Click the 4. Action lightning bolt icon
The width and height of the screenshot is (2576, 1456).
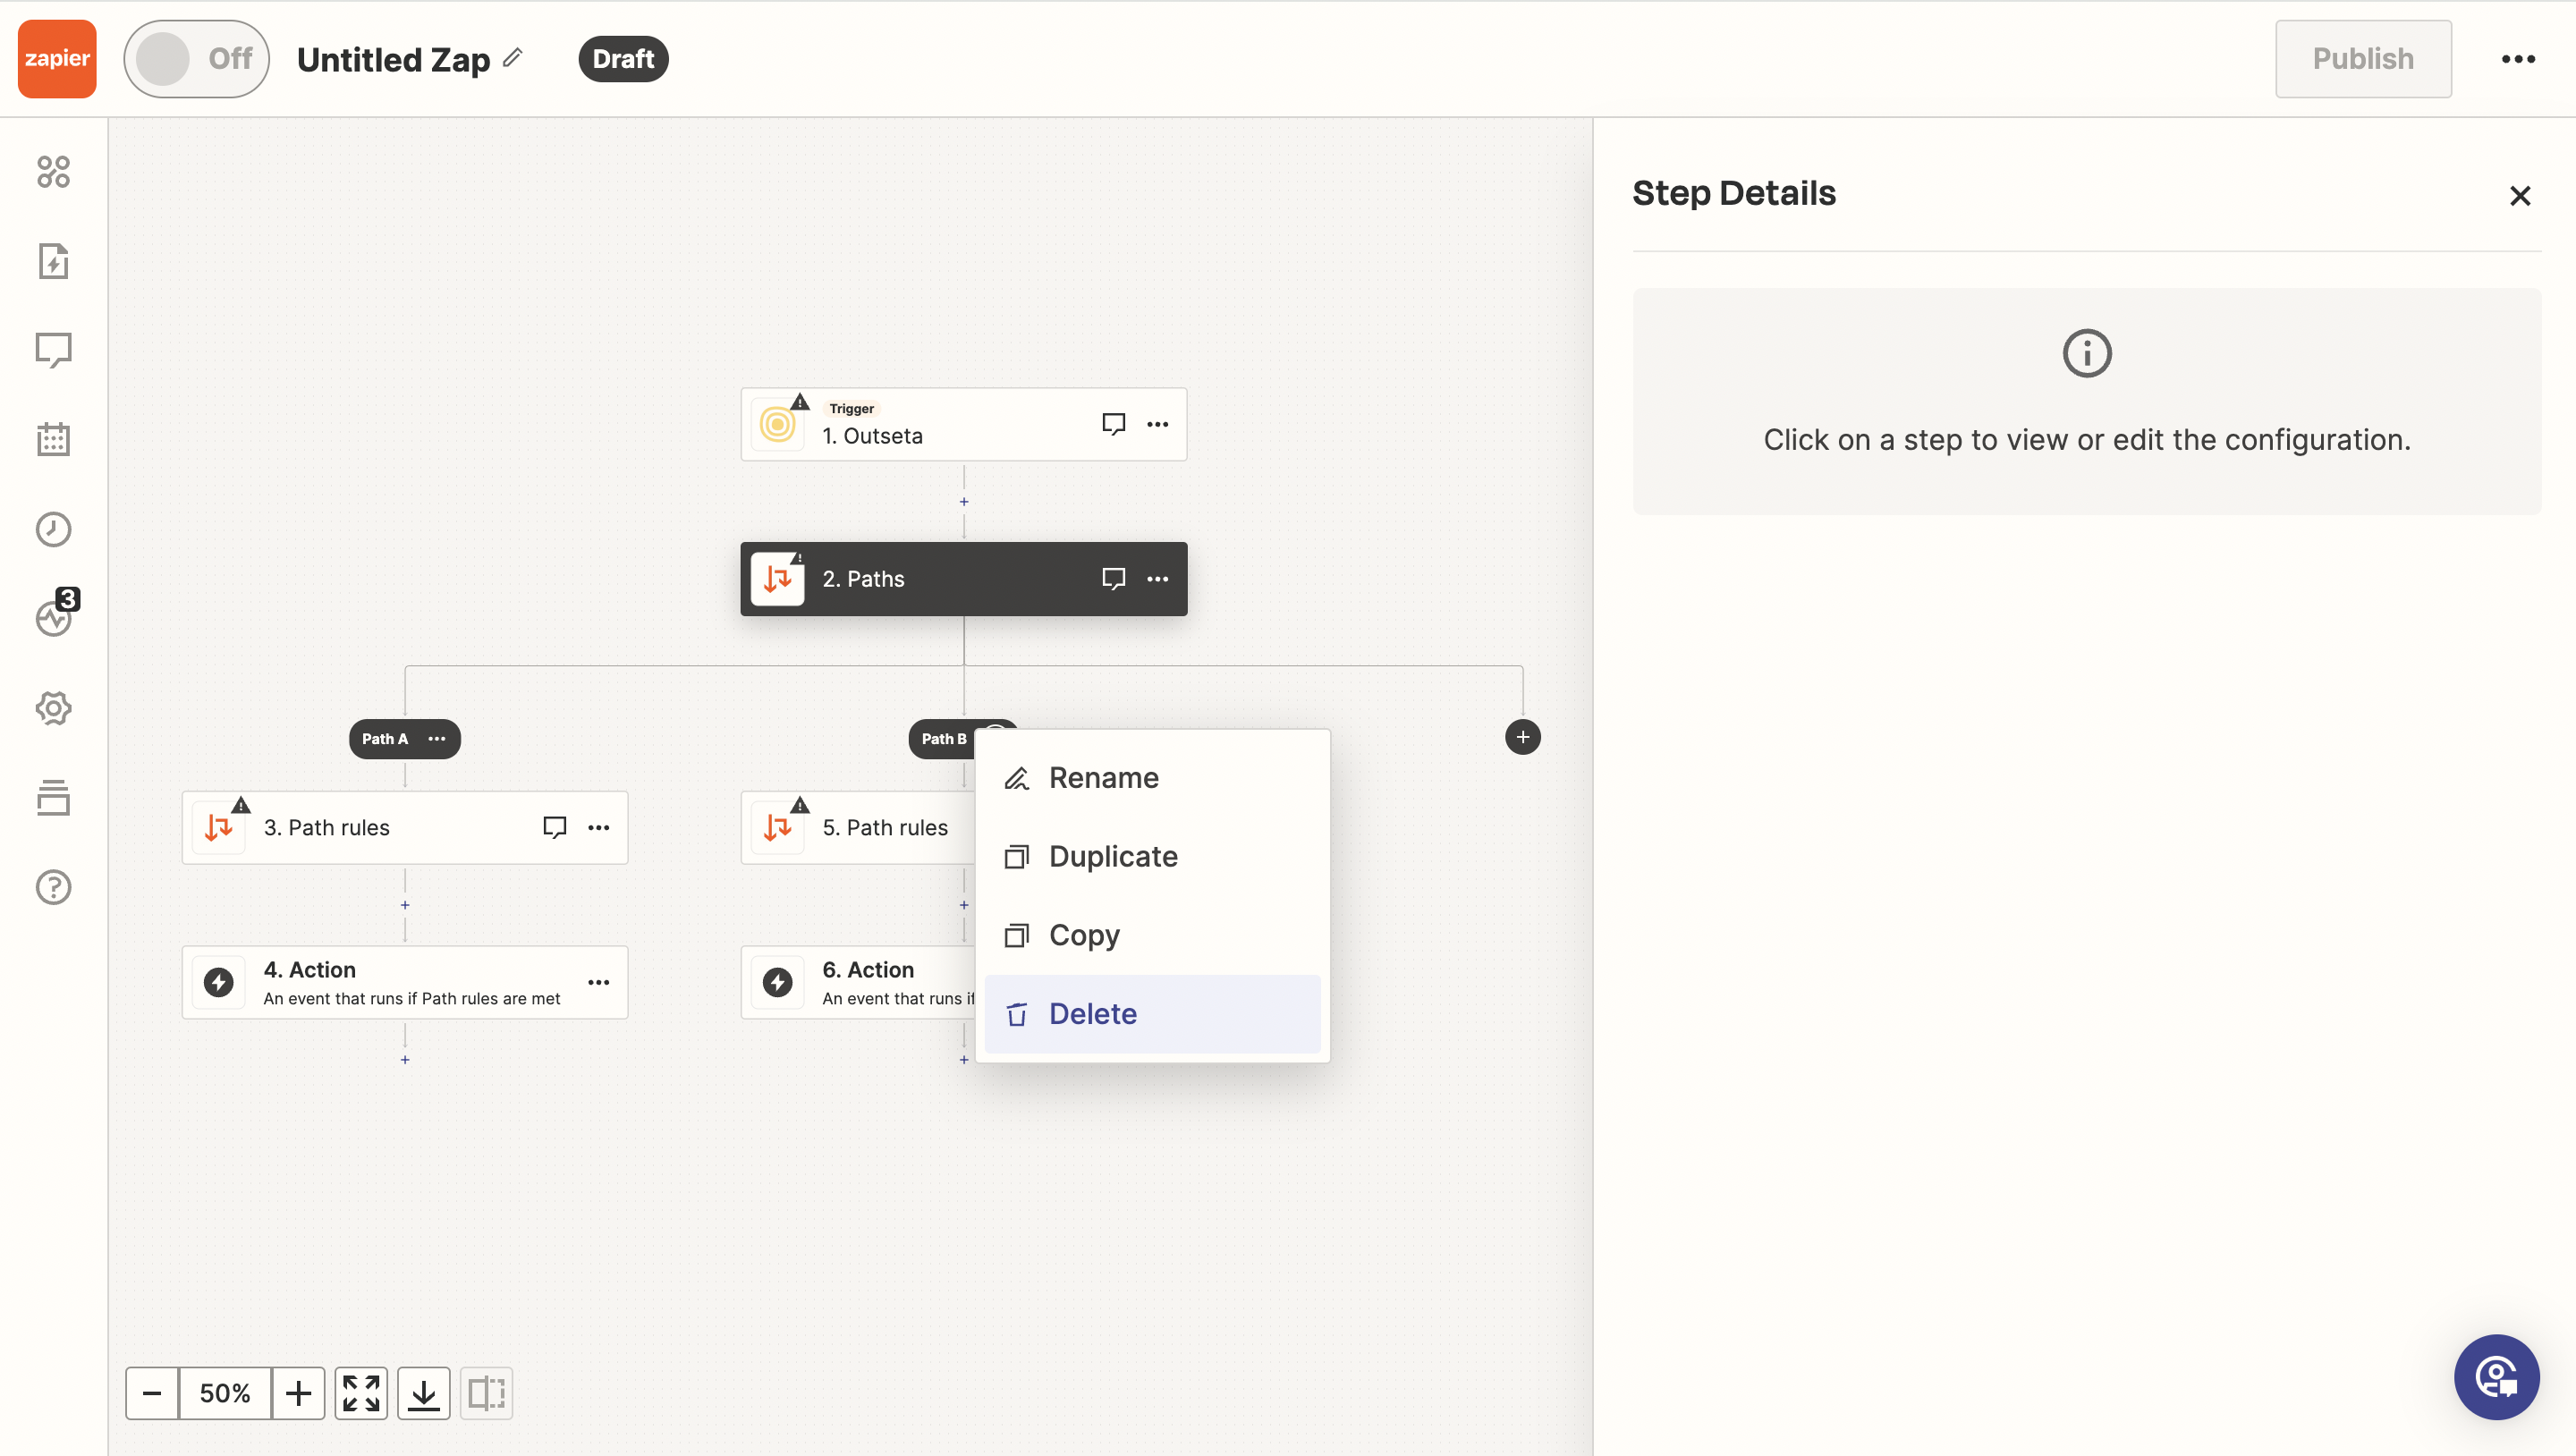coord(218,982)
